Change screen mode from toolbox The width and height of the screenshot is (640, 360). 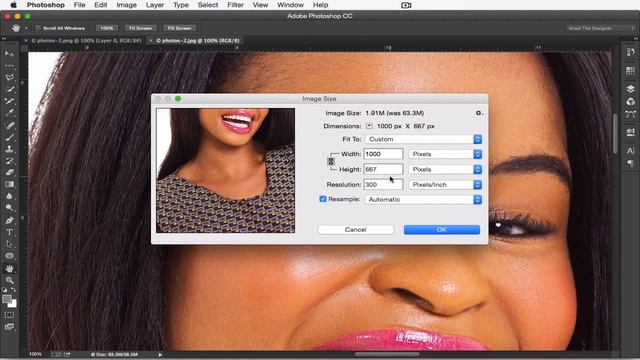pos(9,327)
